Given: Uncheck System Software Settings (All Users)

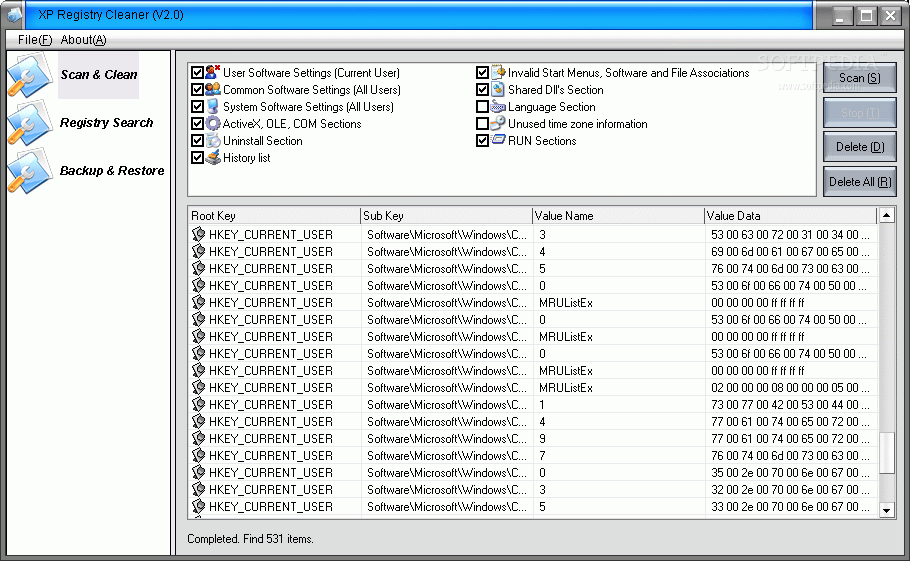Looking at the screenshot, I should pyautogui.click(x=197, y=107).
